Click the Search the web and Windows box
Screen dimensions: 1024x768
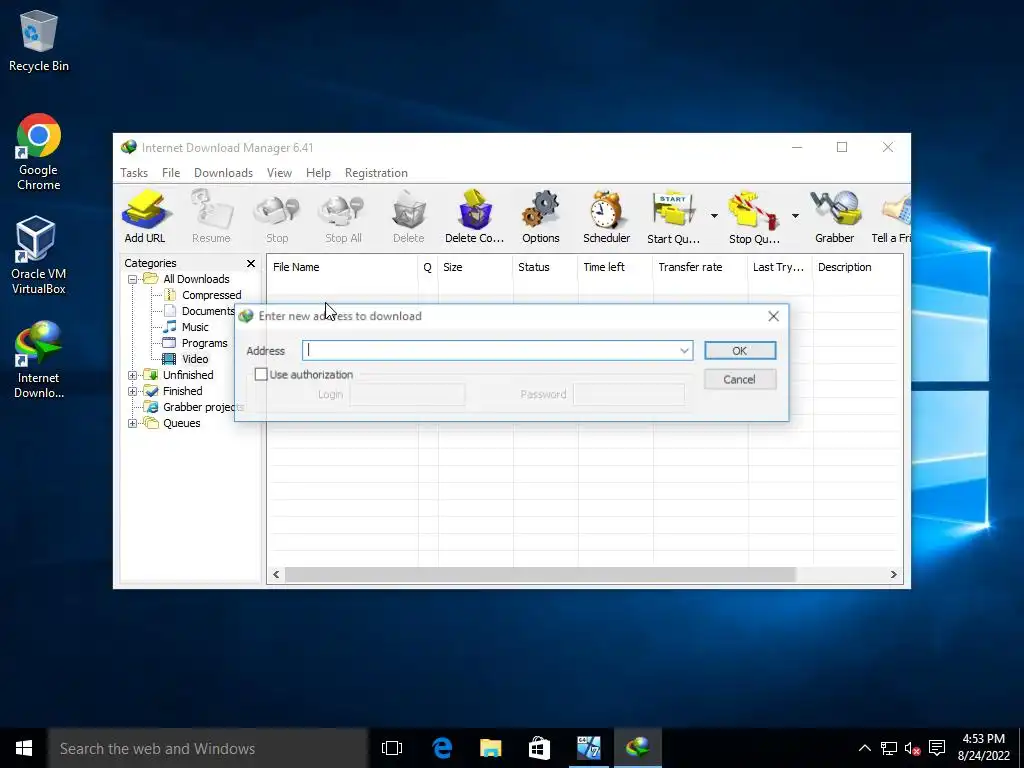[208, 748]
